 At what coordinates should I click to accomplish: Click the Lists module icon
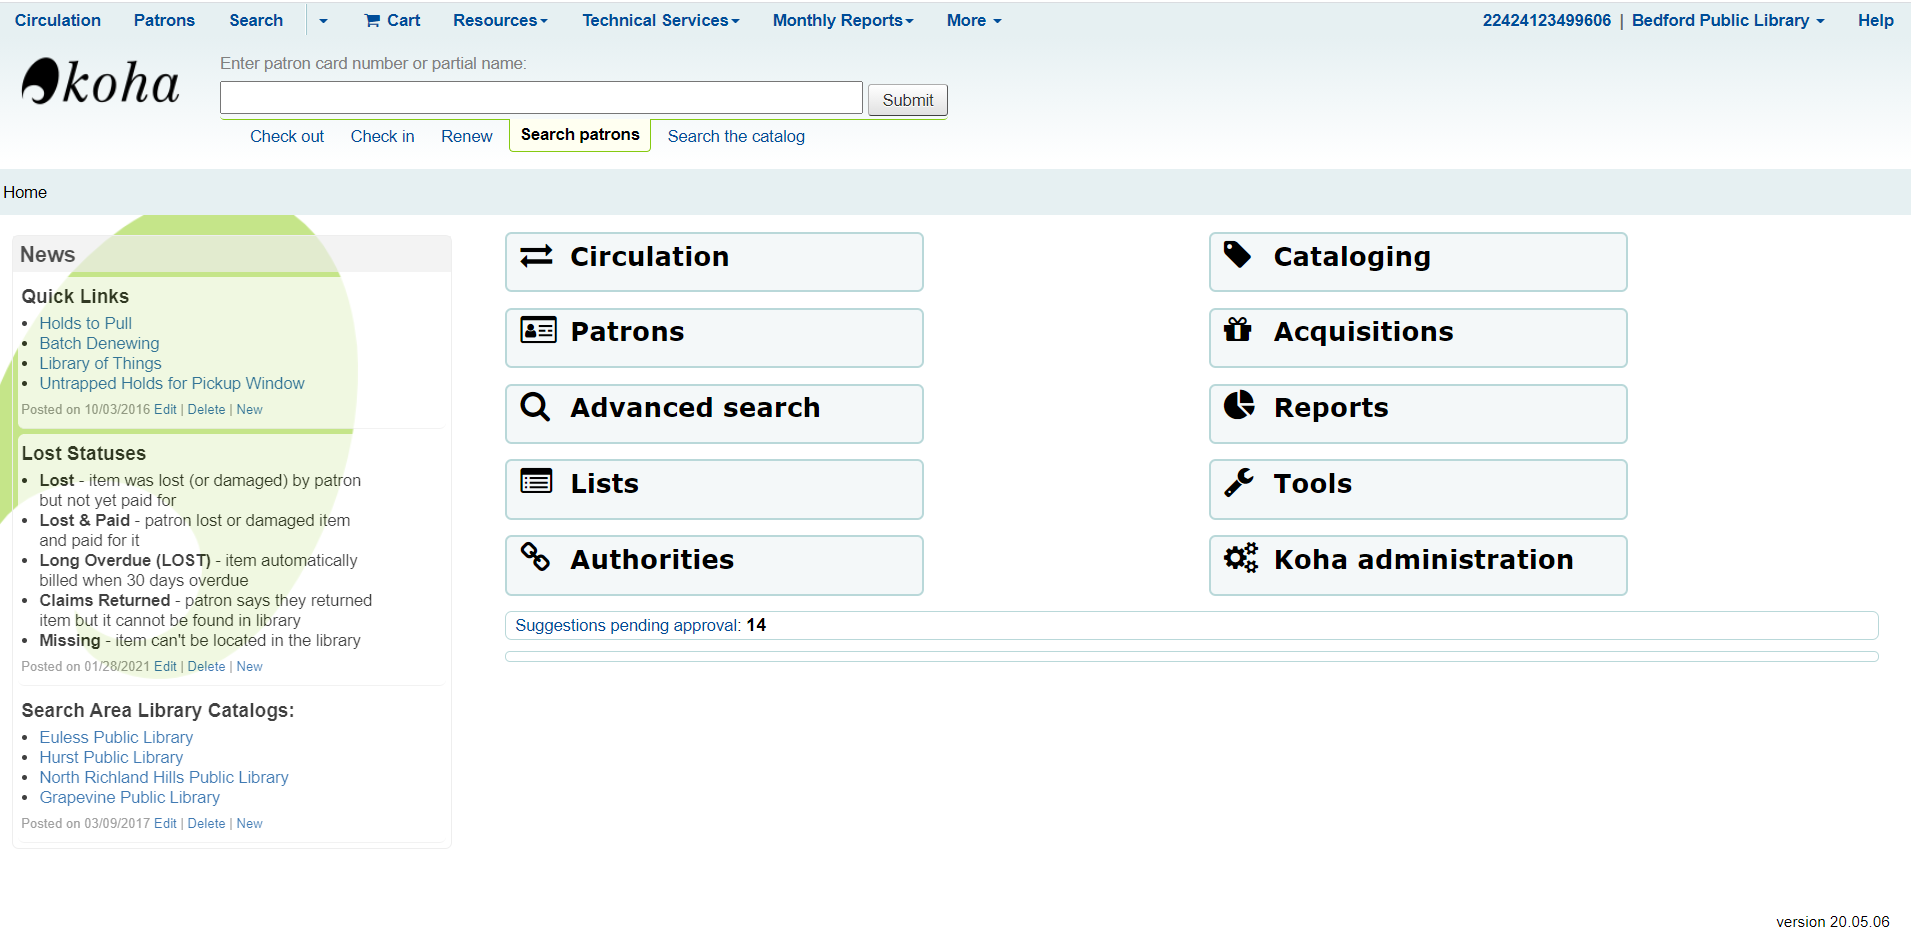[x=536, y=482]
